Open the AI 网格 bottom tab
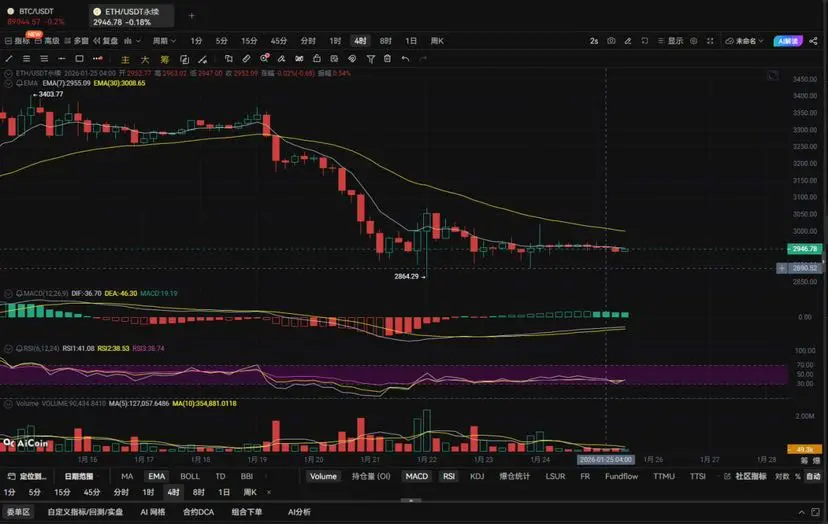Image resolution: width=828 pixels, height=524 pixels. pos(153,512)
